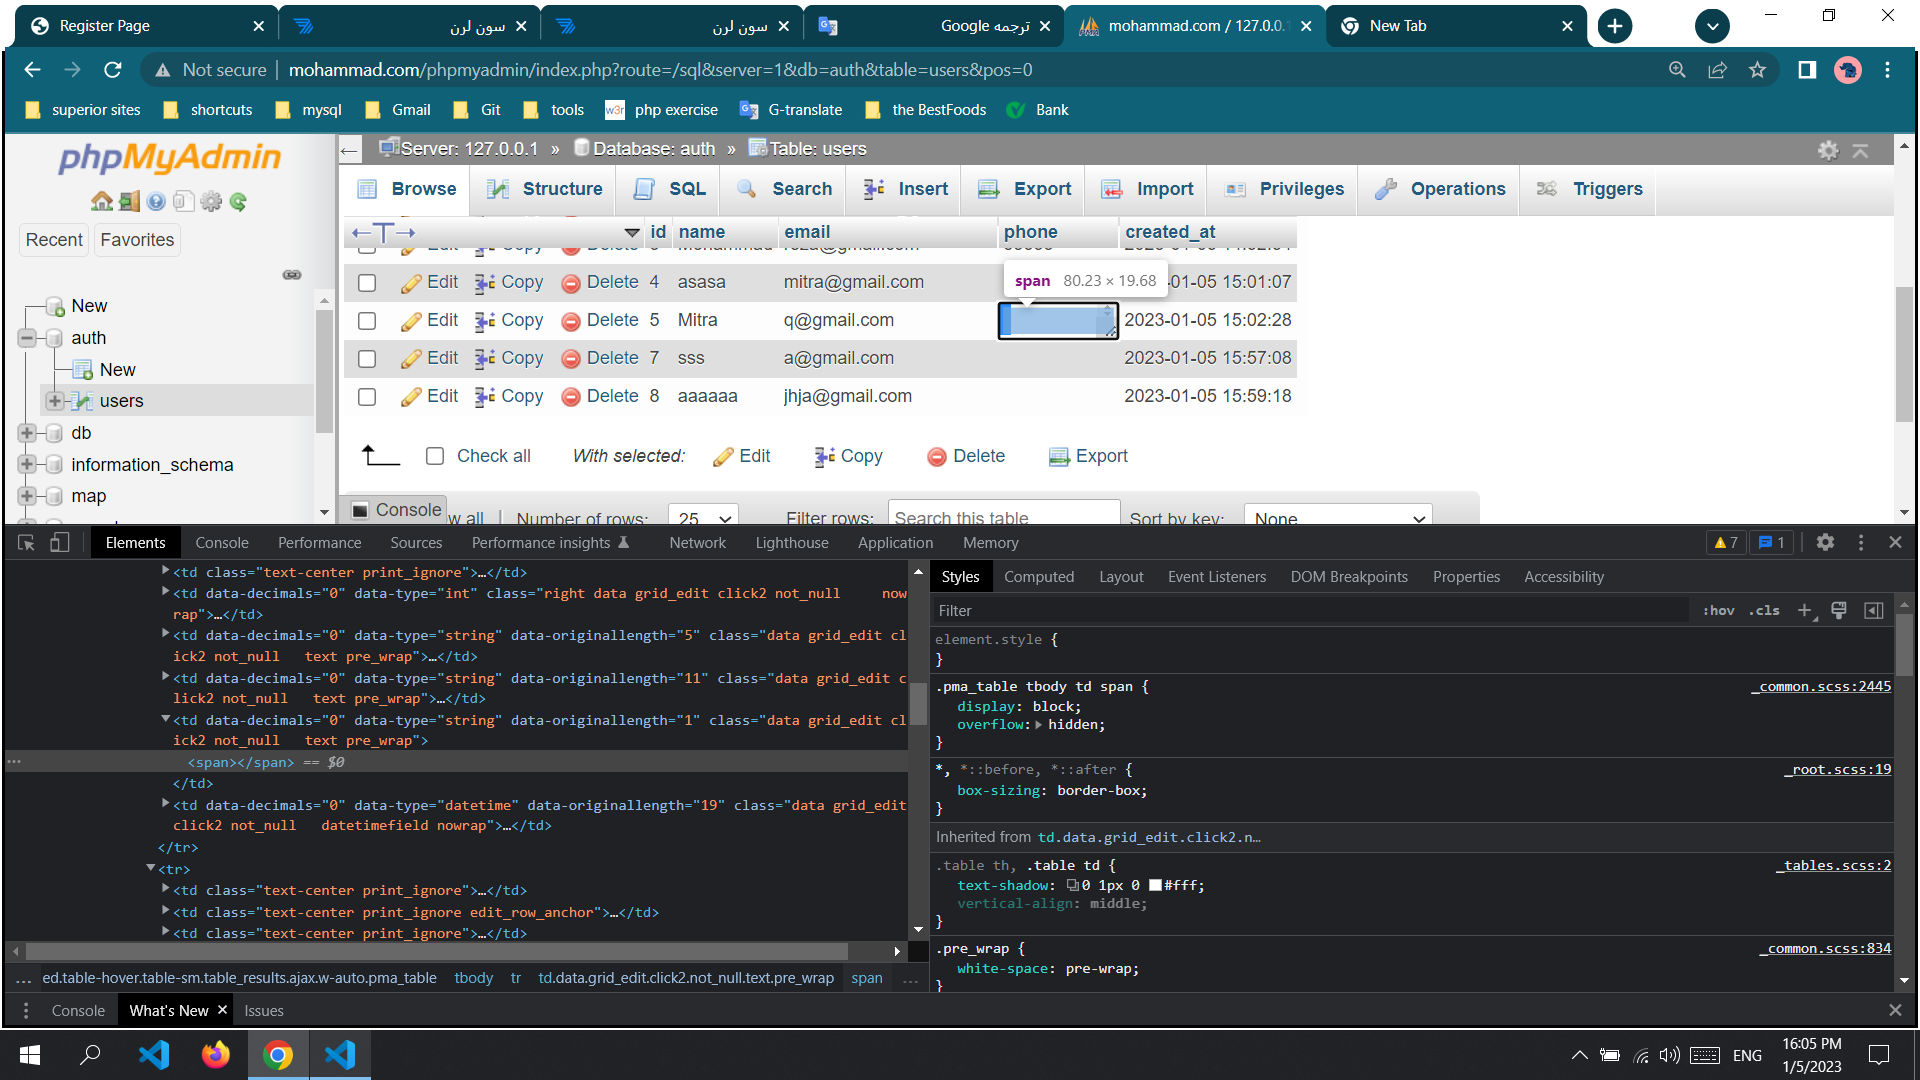The height and width of the screenshot is (1080, 1920).
Task: Click the link-with-main-panel chain icon
Action: point(292,274)
